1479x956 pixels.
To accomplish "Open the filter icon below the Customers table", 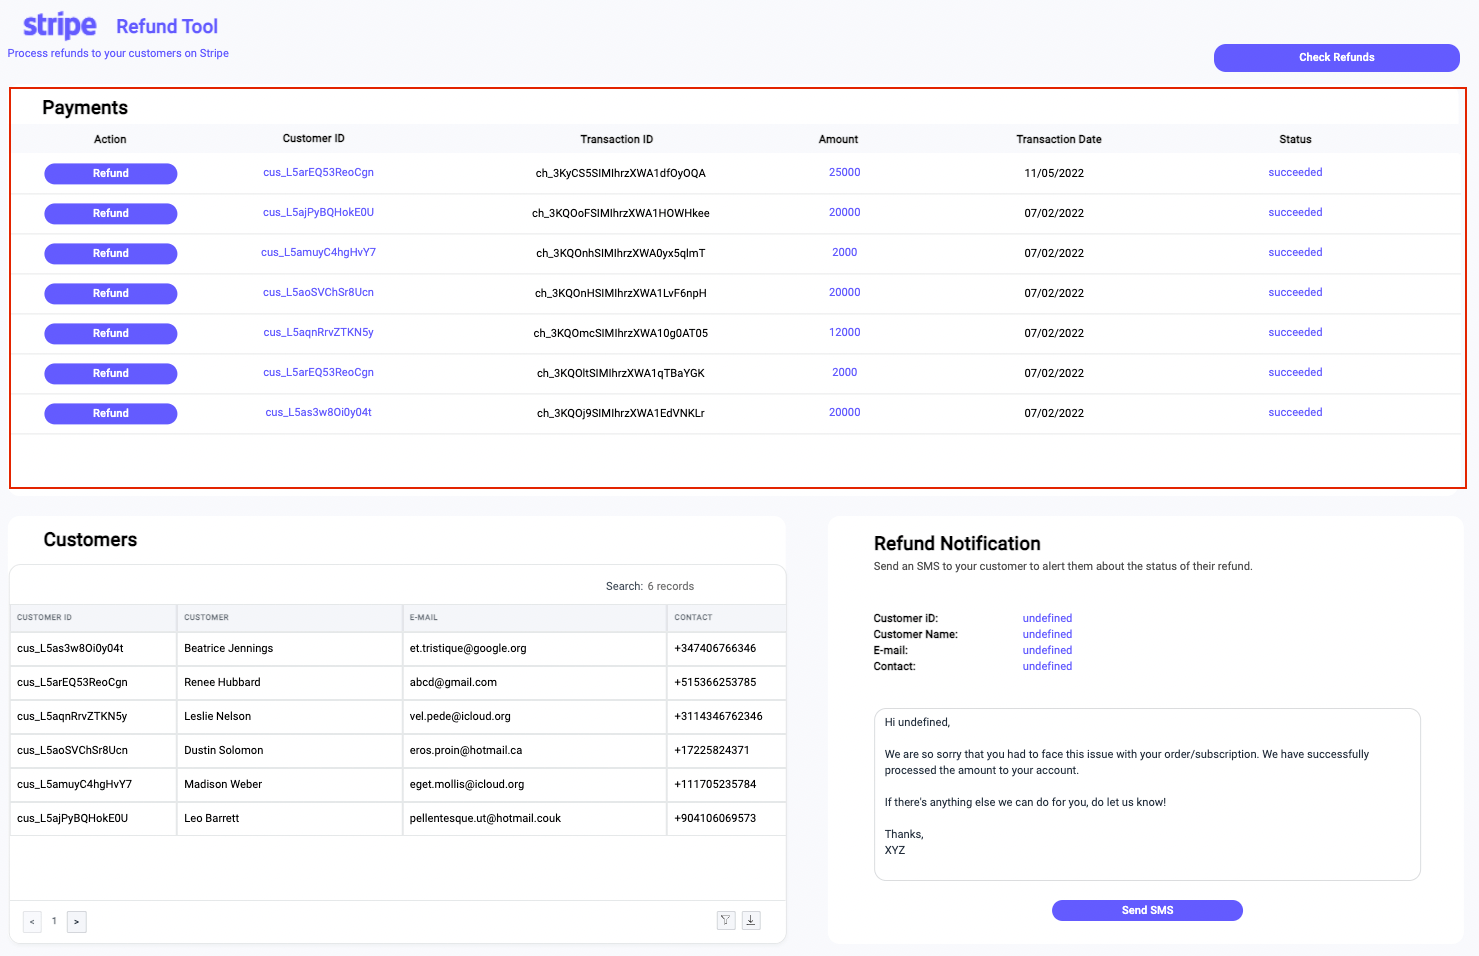I will pyautogui.click(x=726, y=920).
